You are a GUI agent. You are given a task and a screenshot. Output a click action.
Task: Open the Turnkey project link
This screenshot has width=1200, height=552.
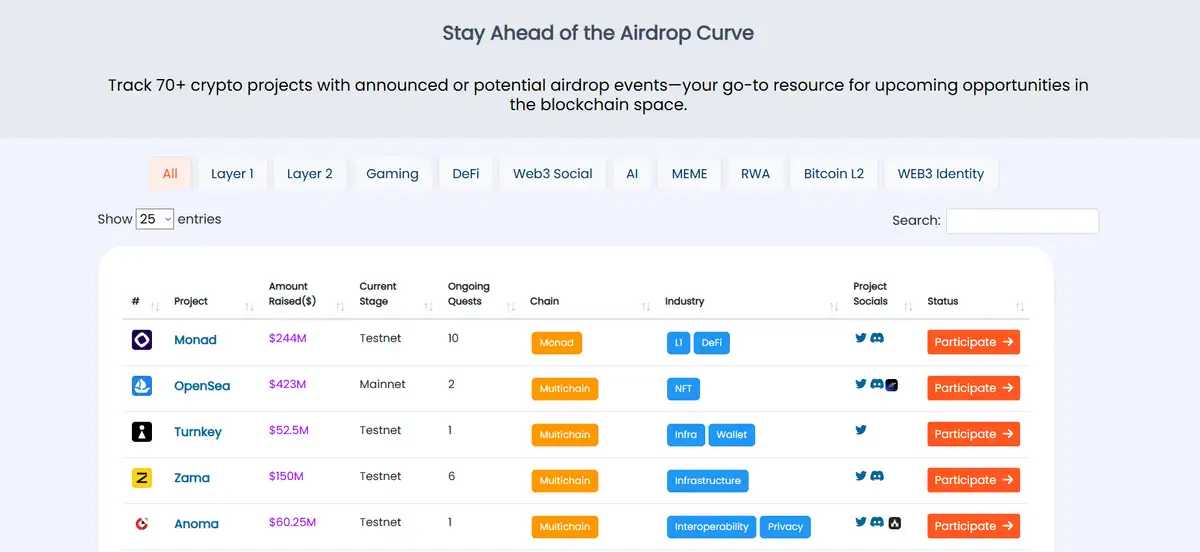pyautogui.click(x=198, y=432)
